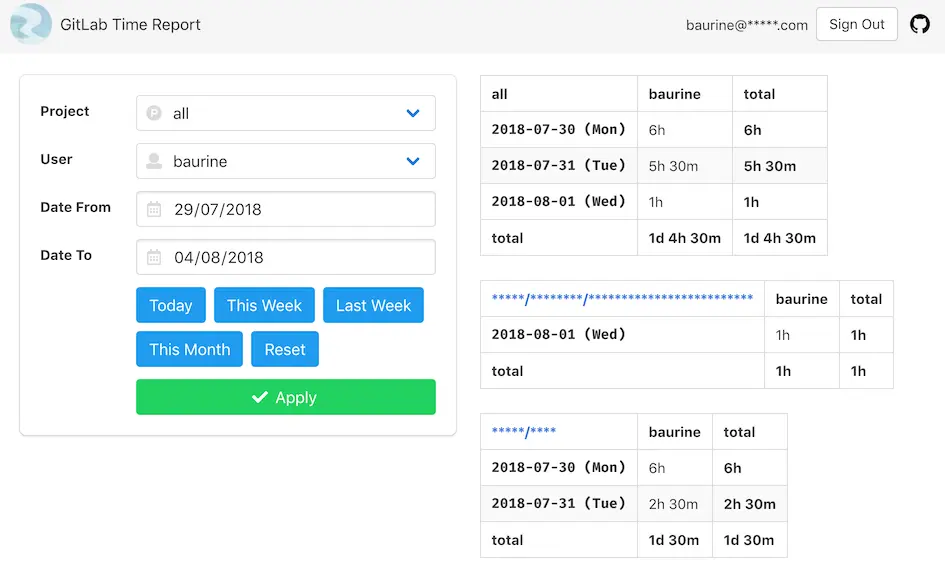This screenshot has width=945, height=571.
Task: Sign out of the account
Action: [x=856, y=24]
